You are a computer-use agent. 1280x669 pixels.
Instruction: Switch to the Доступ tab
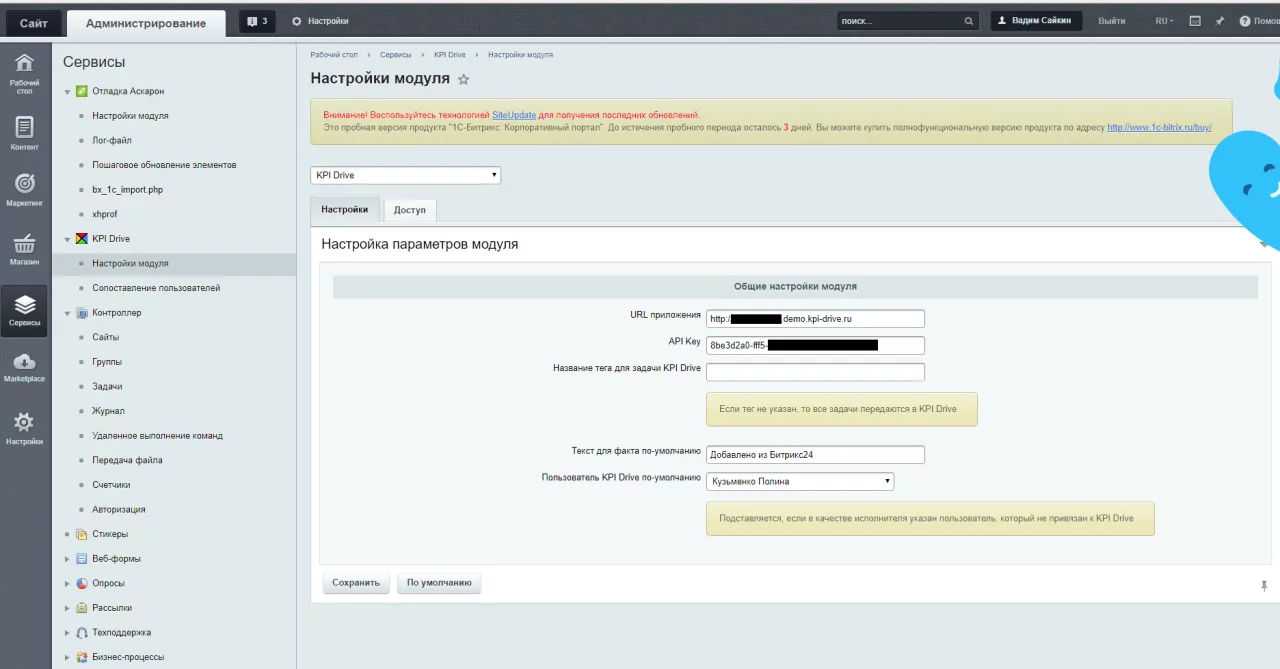(x=409, y=210)
